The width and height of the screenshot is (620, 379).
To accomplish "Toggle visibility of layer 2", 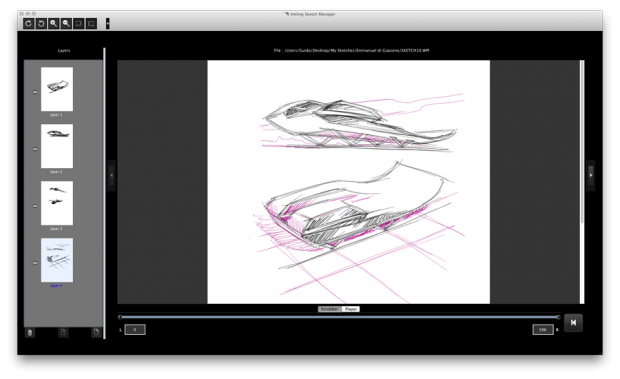I will [x=35, y=149].
